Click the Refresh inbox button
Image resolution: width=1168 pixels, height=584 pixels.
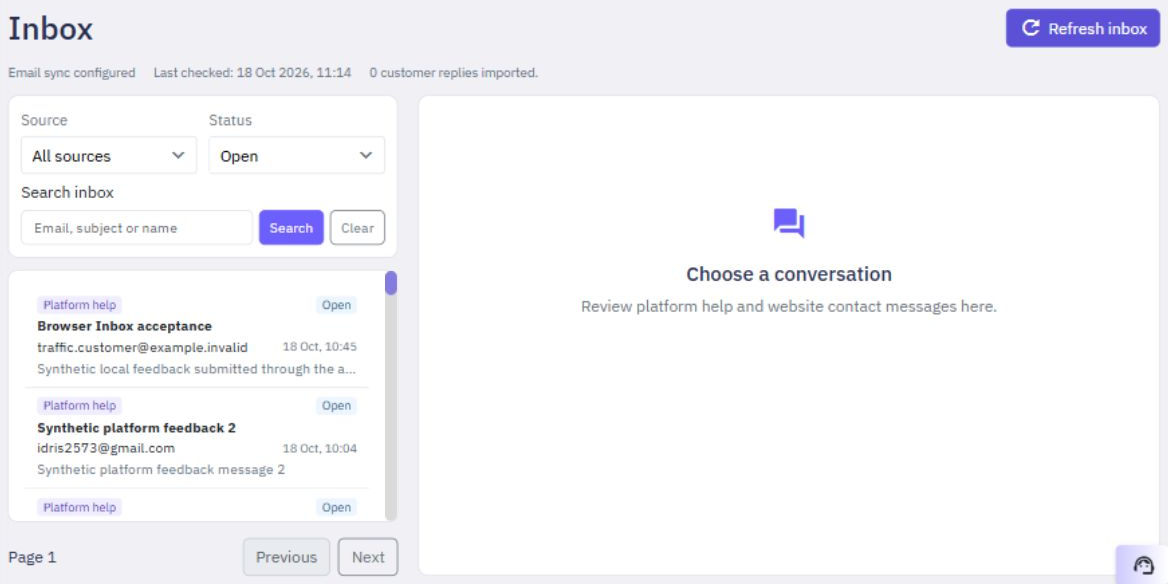pyautogui.click(x=1082, y=28)
